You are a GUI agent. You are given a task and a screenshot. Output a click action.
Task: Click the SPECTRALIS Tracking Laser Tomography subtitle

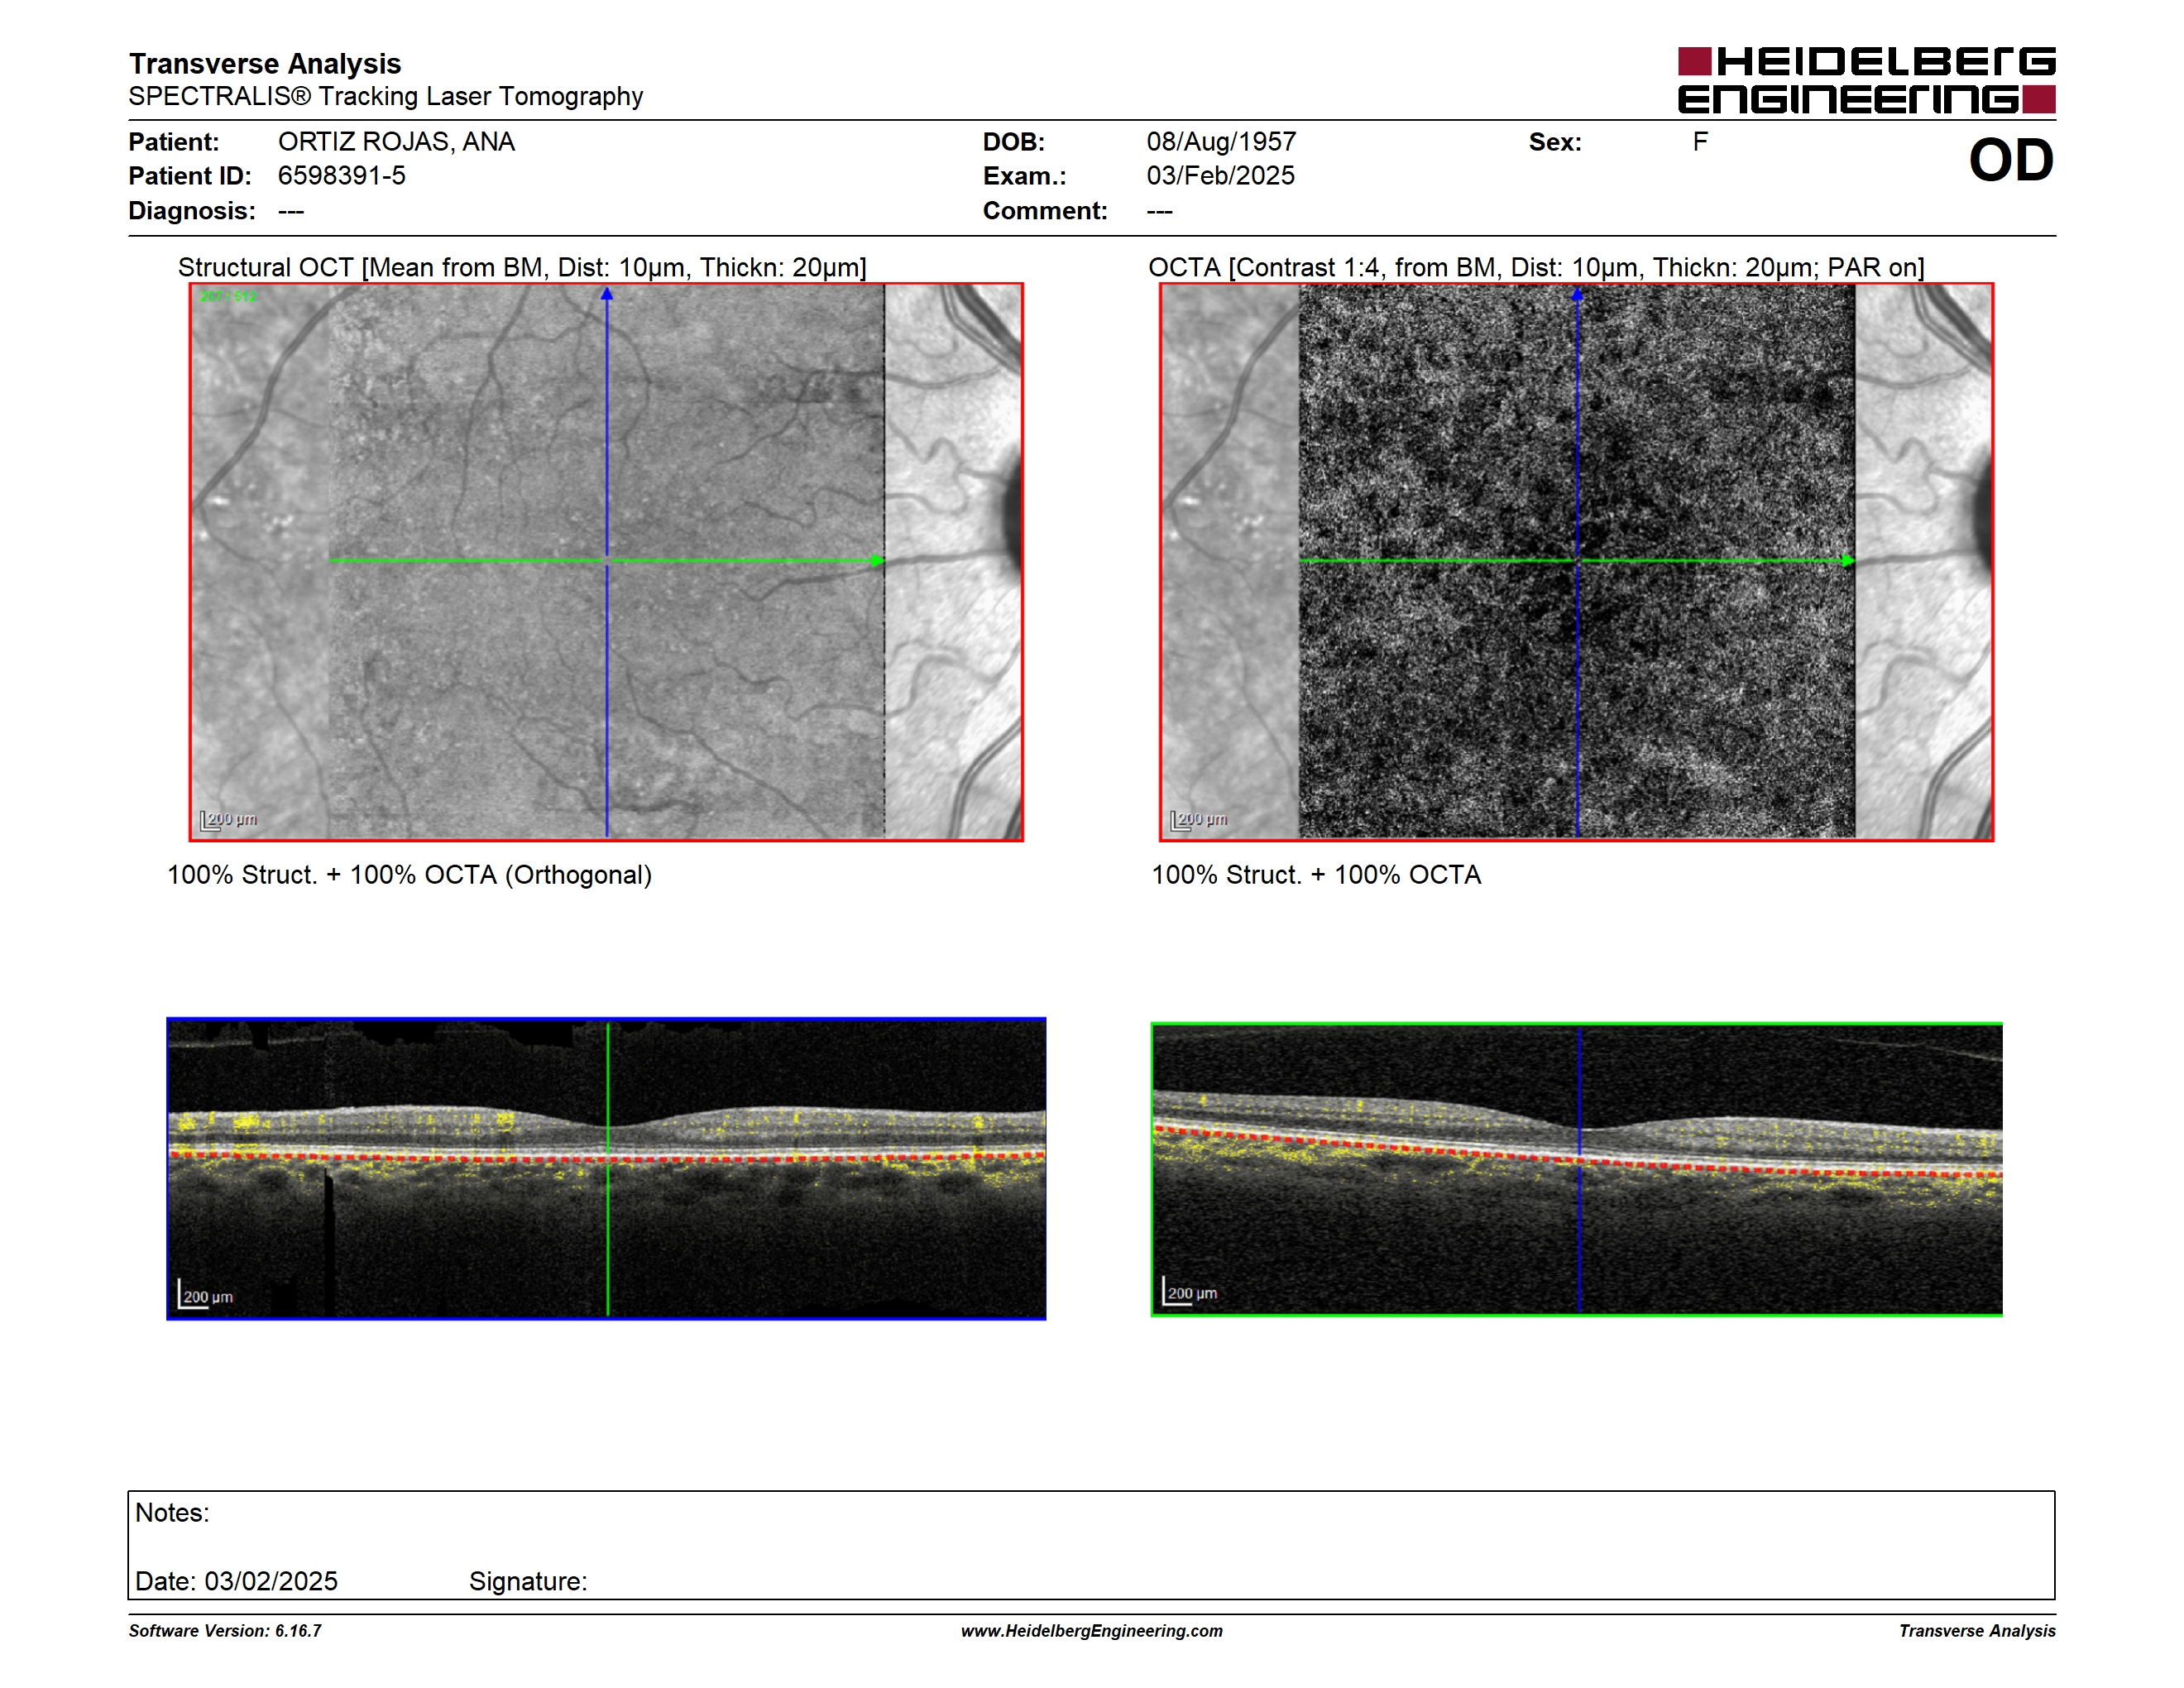click(386, 96)
